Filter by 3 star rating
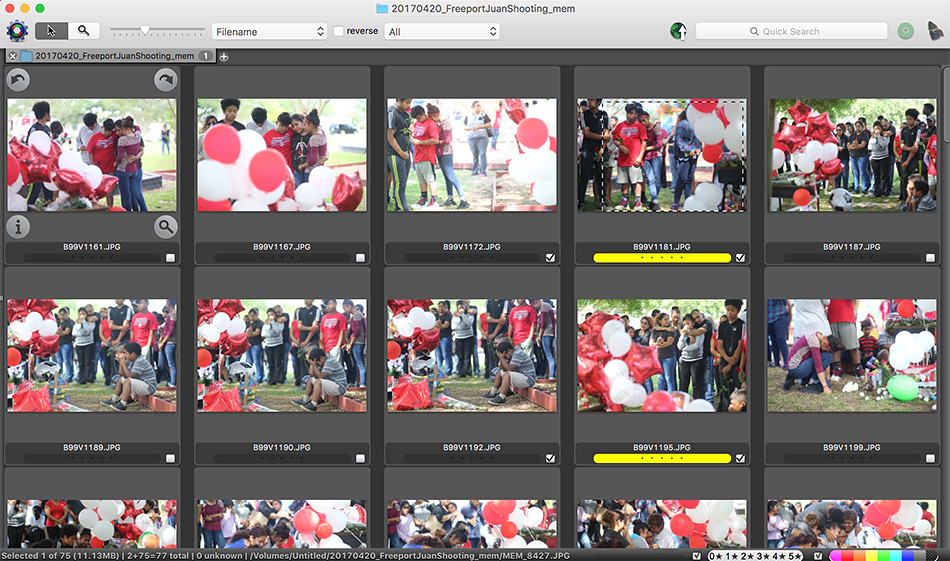950x561 pixels. (x=762, y=556)
